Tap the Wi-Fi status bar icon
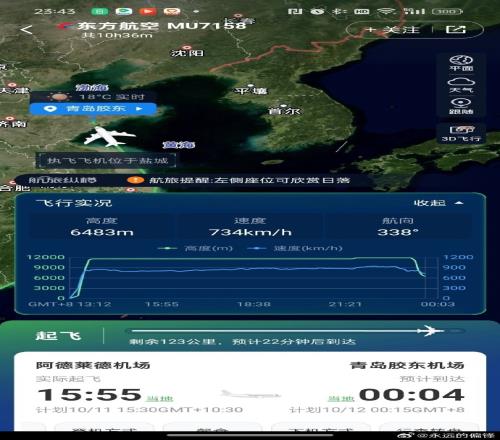 [387, 11]
